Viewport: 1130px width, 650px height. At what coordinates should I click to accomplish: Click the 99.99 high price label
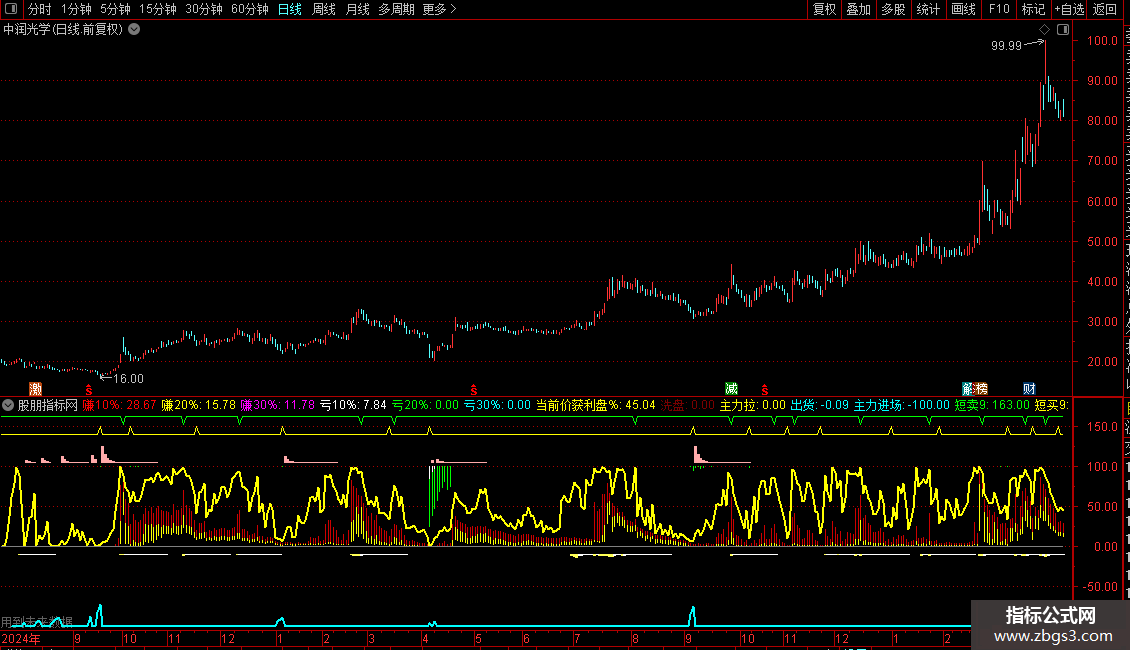[1006, 45]
